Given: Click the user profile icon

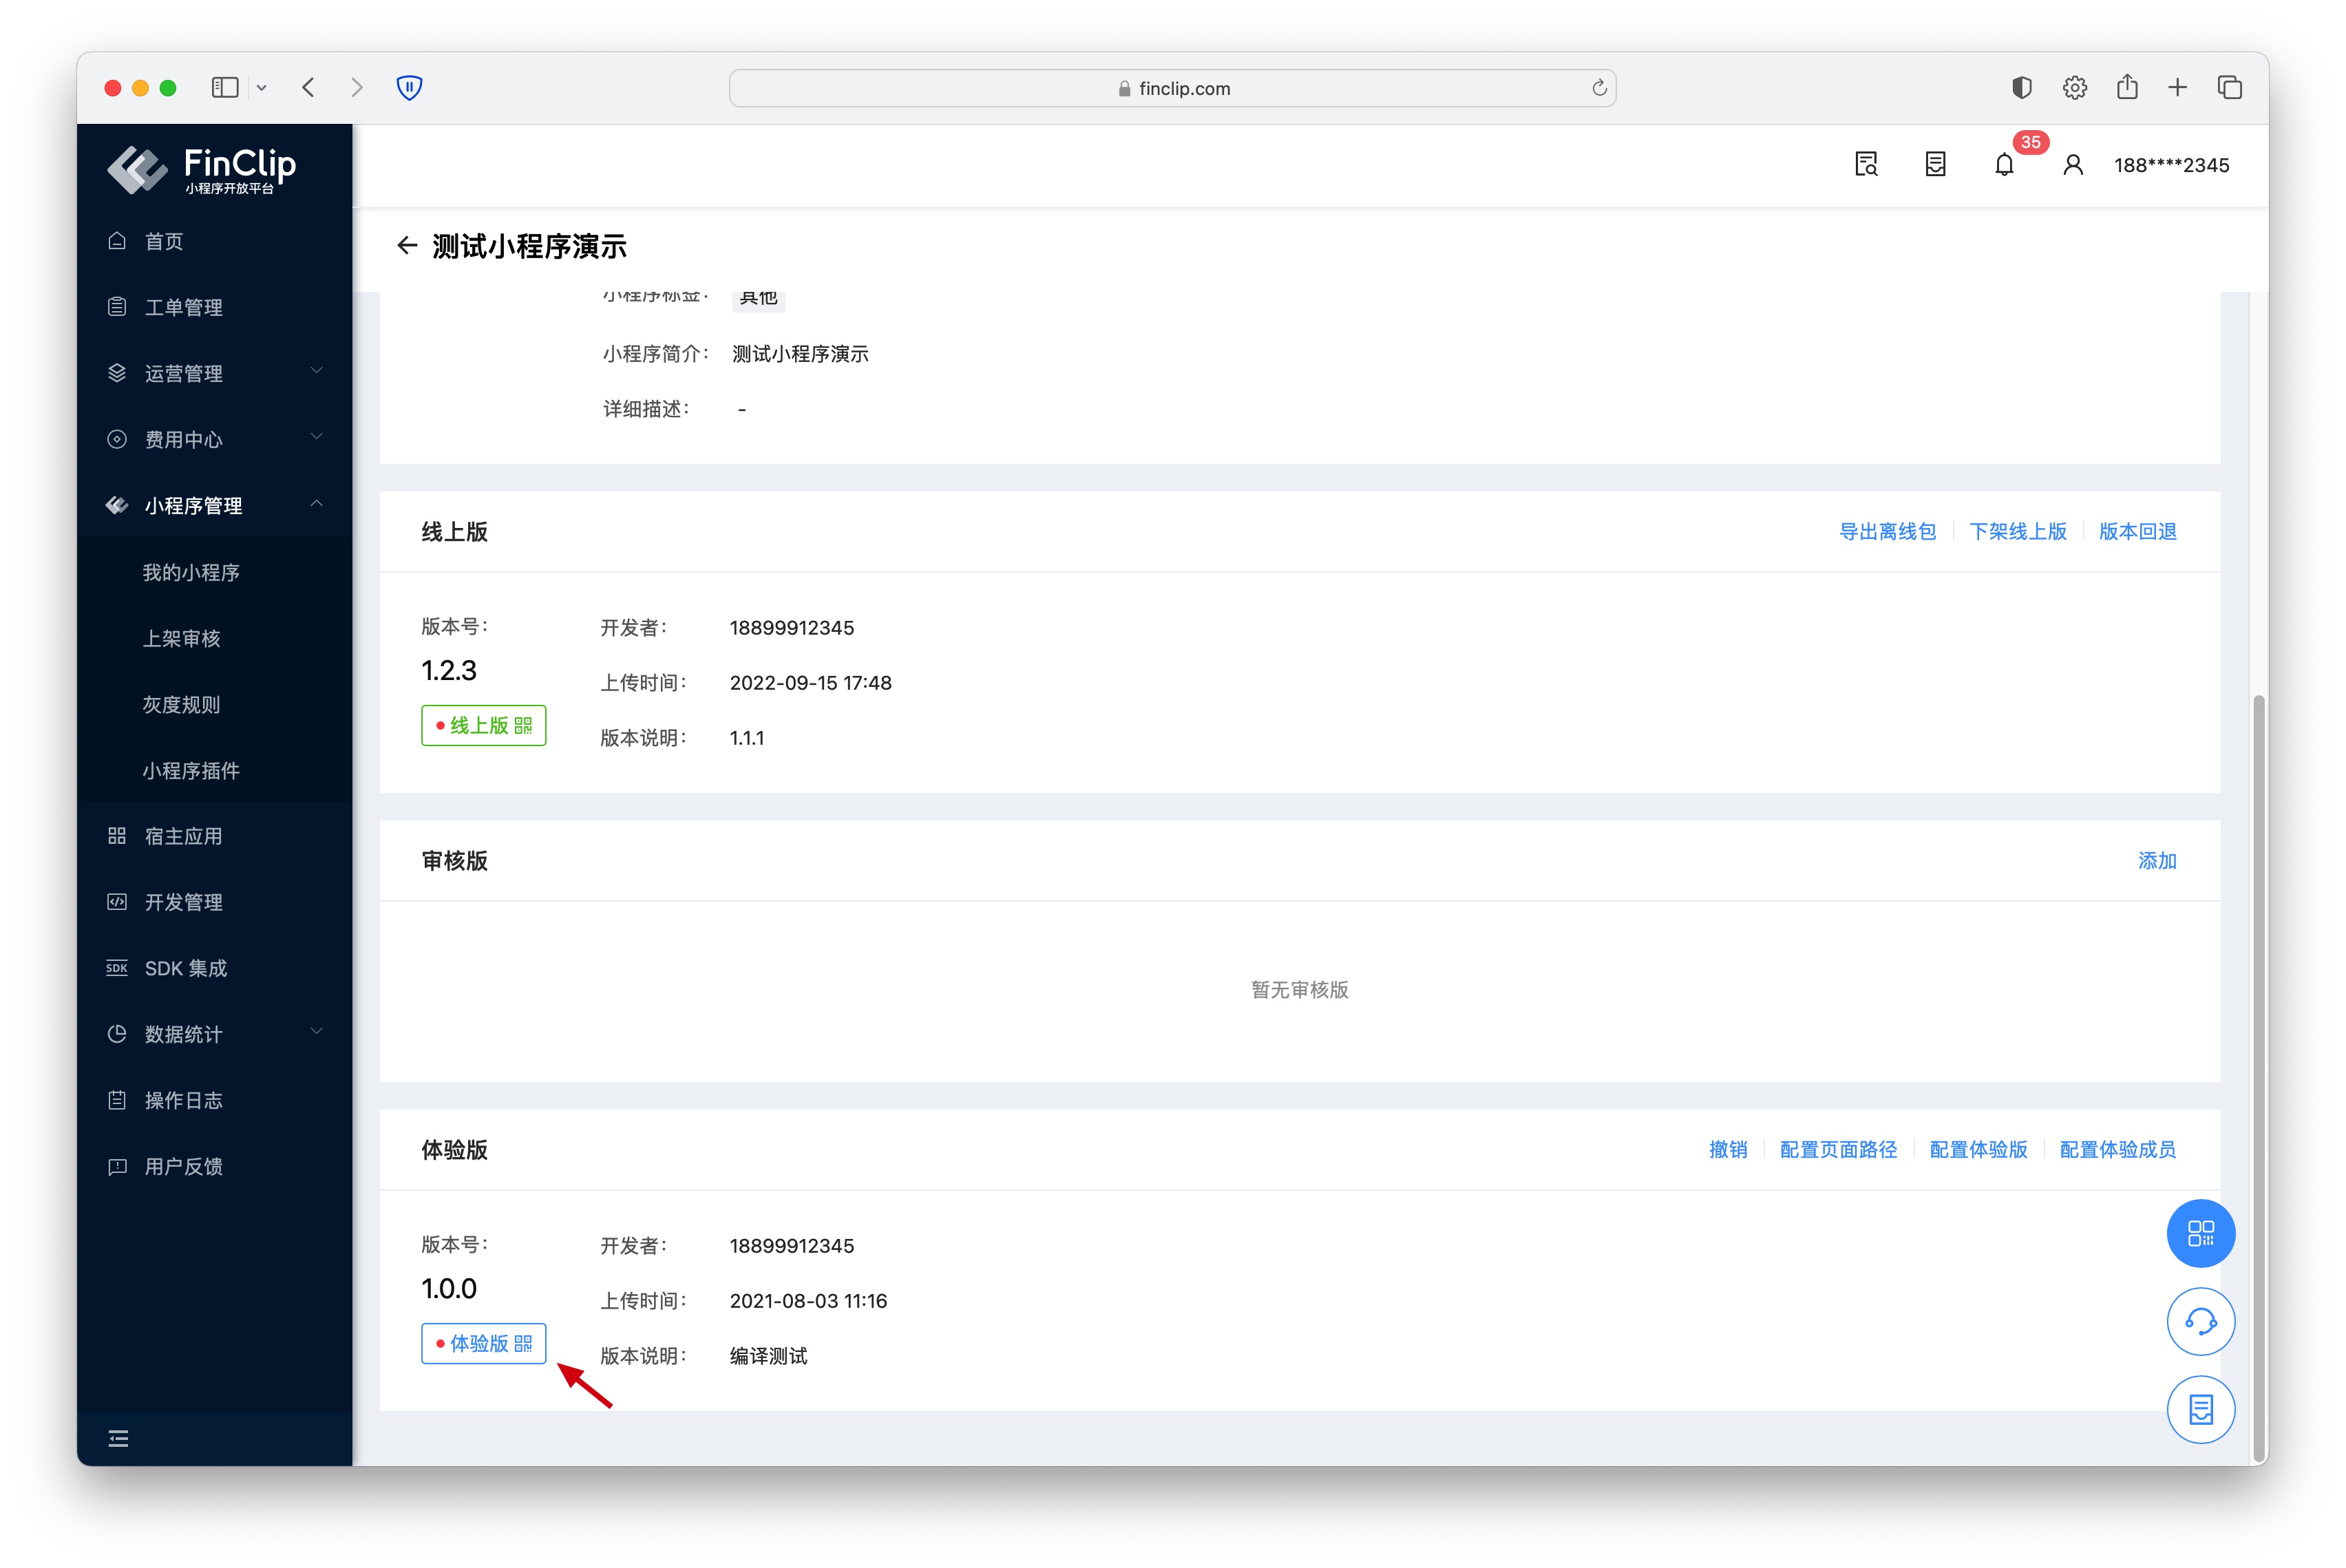Looking at the screenshot, I should click(2073, 165).
